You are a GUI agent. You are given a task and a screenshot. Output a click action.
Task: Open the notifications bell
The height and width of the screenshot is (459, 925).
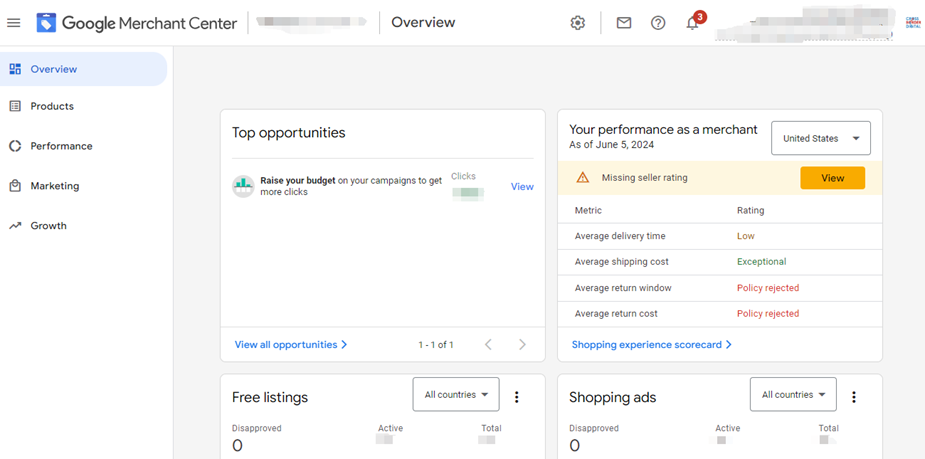pyautogui.click(x=692, y=23)
